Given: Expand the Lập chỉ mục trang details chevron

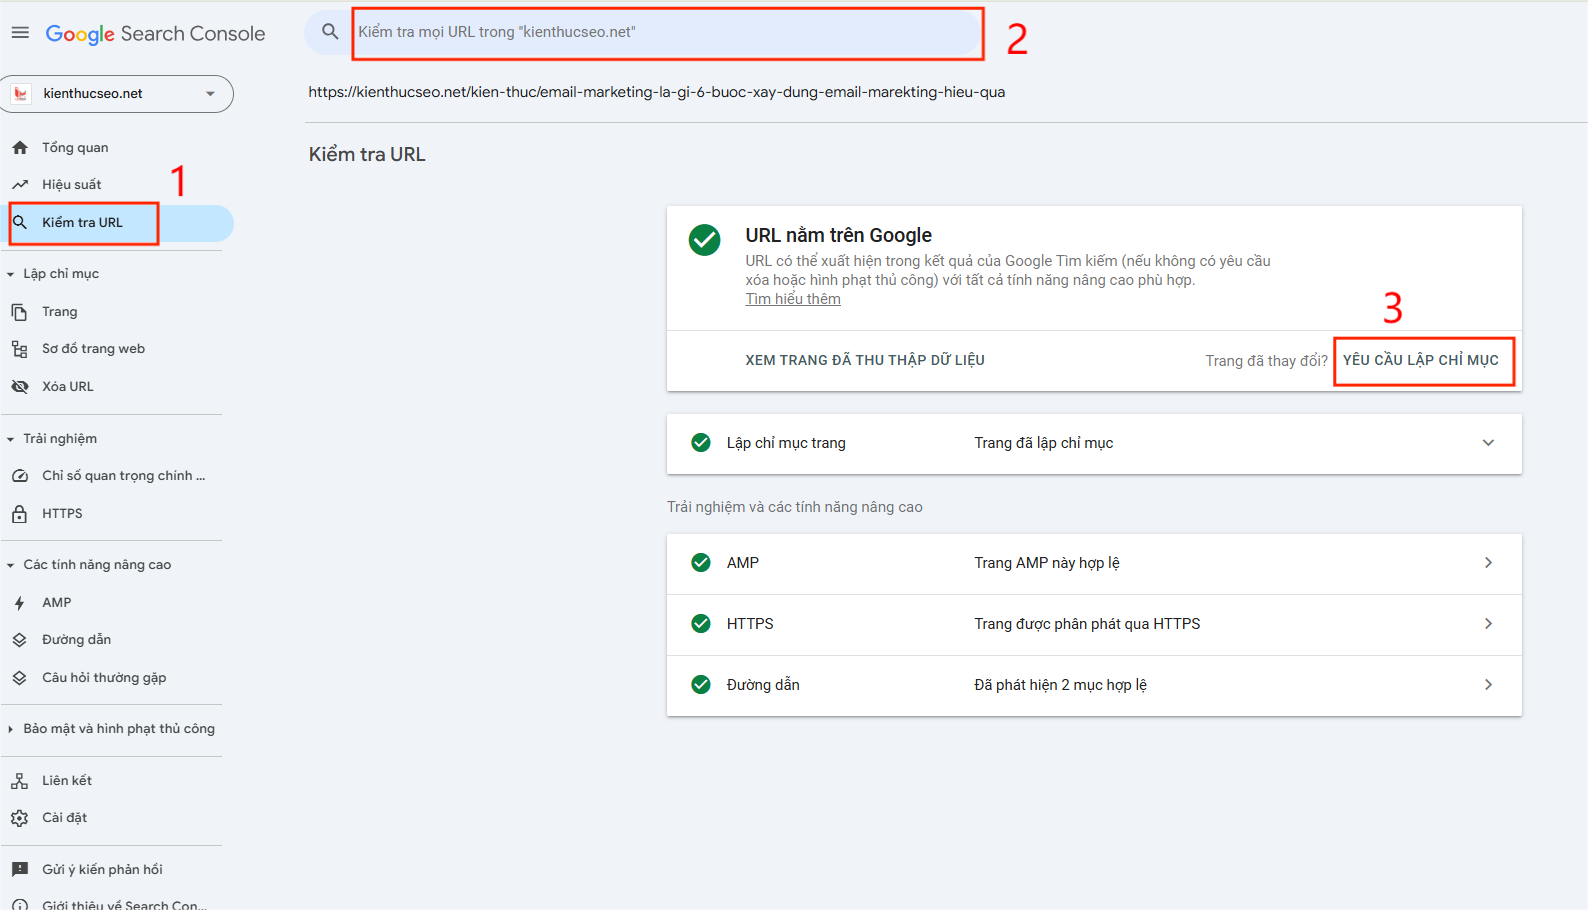Looking at the screenshot, I should (1488, 443).
